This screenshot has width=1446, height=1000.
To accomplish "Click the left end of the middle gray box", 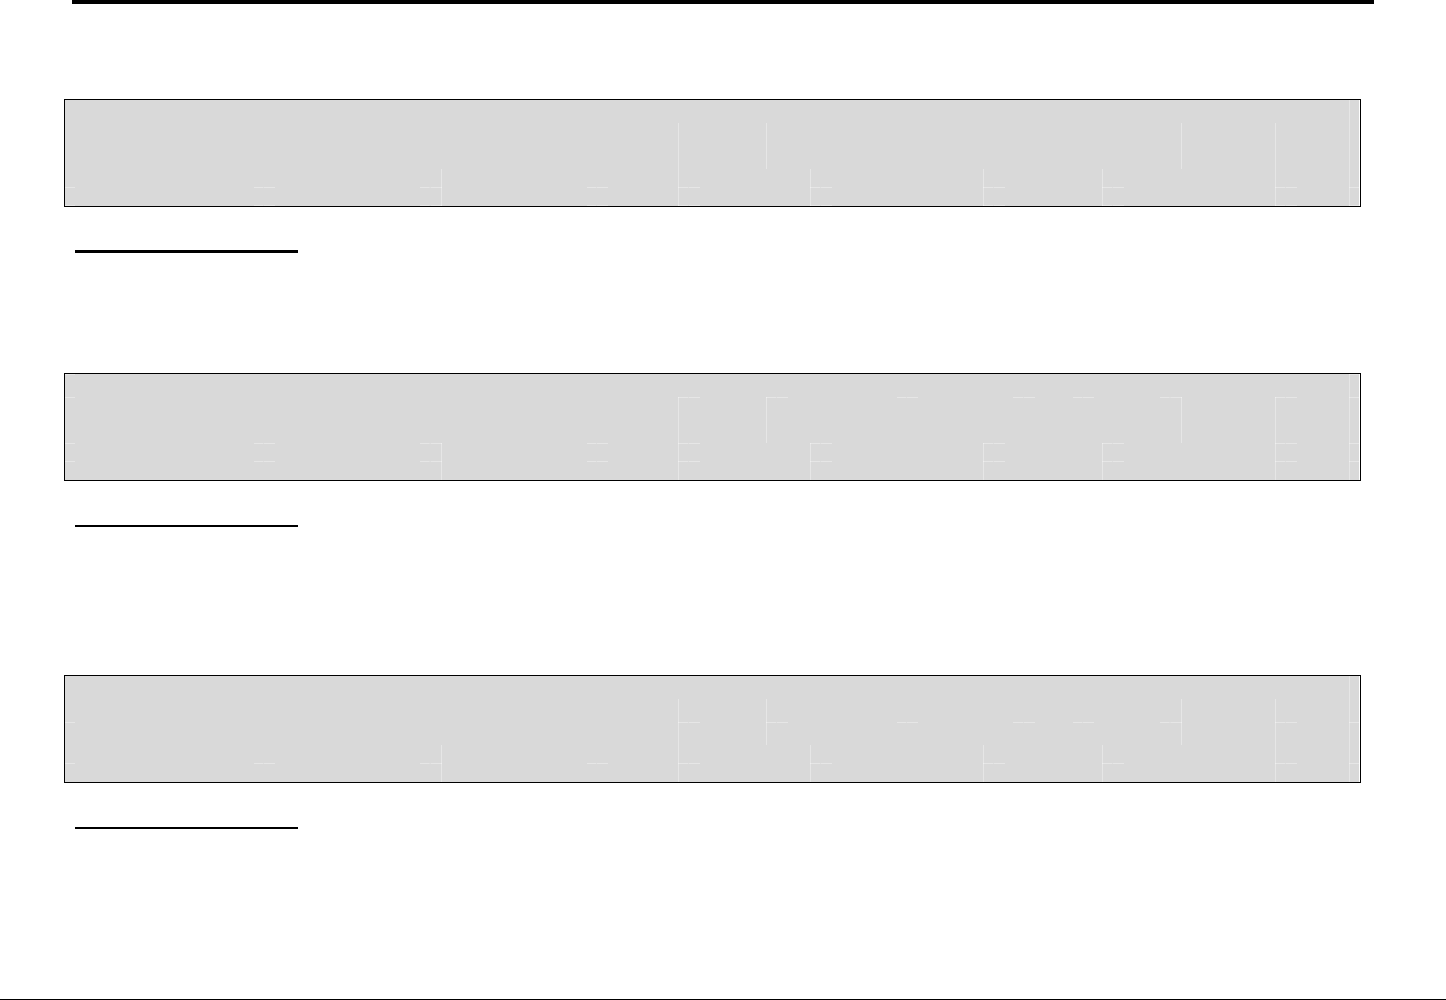I will pos(72,427).
